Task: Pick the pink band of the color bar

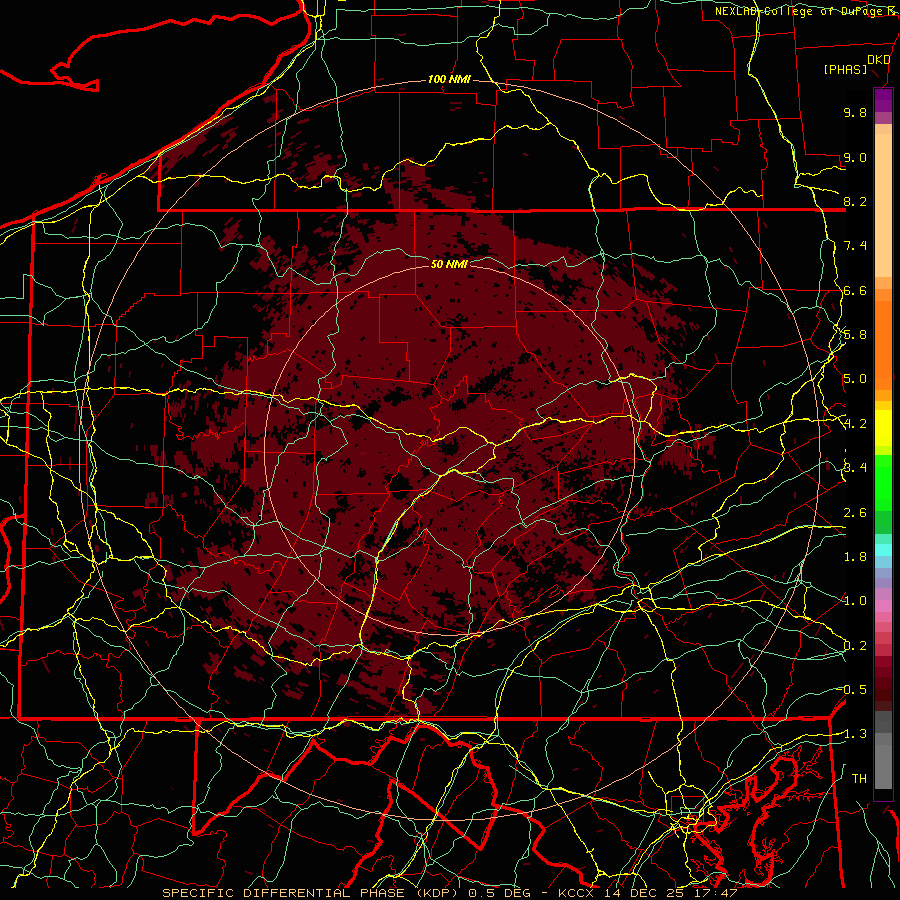Action: coord(883,606)
